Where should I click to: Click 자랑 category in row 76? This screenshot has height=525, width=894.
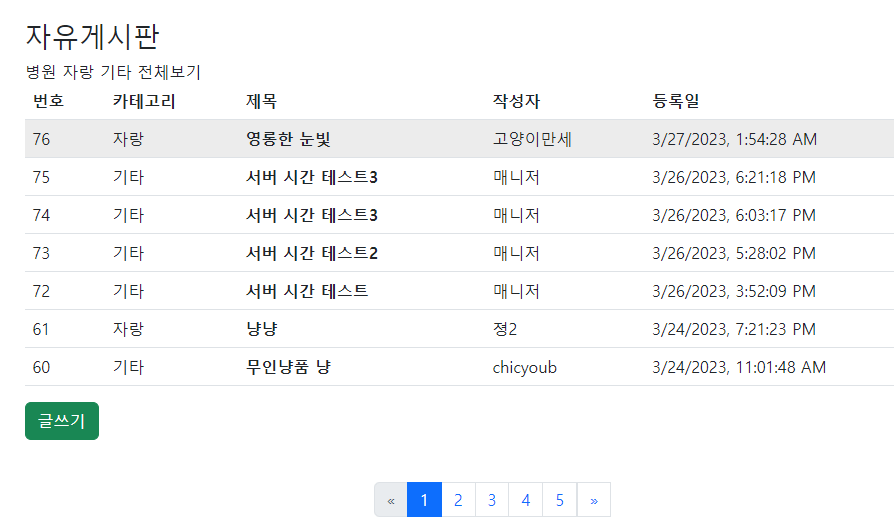click(x=128, y=139)
